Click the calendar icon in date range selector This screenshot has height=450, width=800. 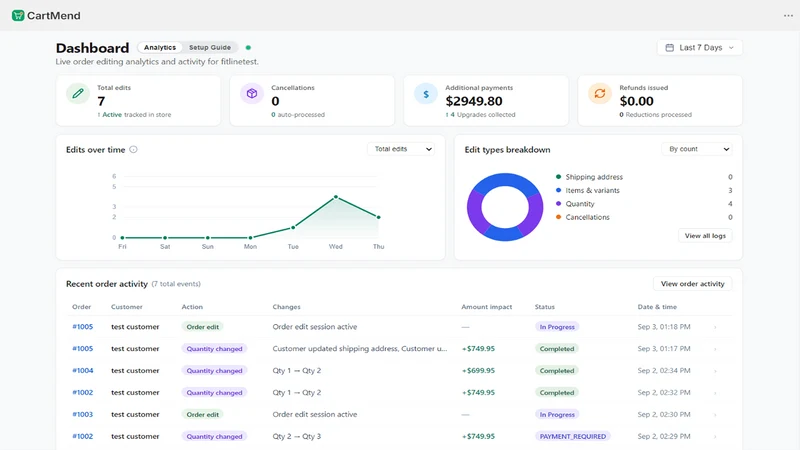(x=669, y=47)
